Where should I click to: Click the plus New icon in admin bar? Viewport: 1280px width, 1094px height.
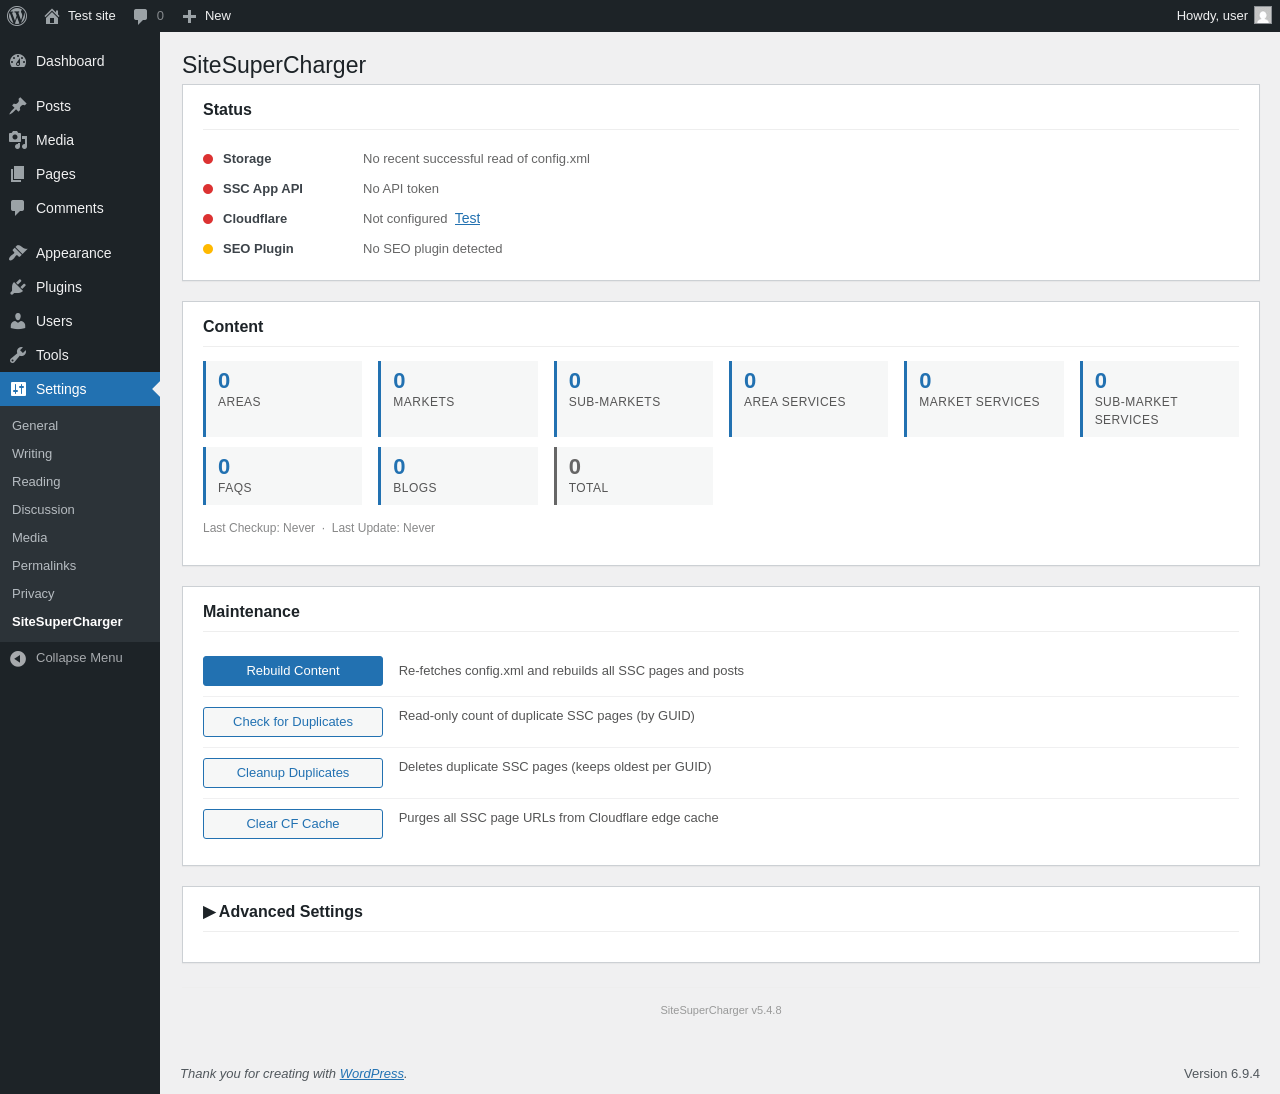(189, 16)
